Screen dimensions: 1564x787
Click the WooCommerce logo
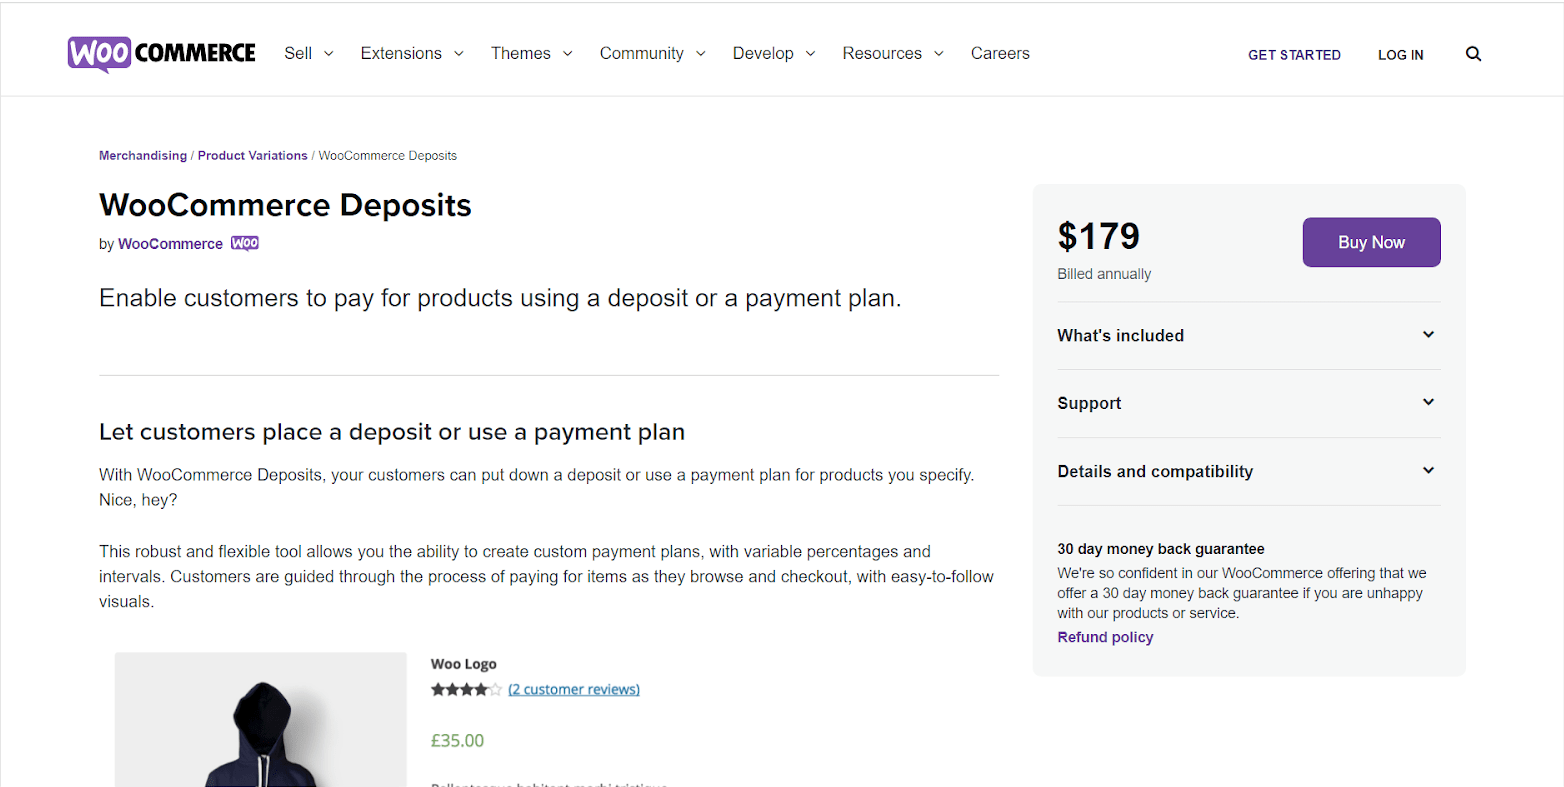point(162,53)
